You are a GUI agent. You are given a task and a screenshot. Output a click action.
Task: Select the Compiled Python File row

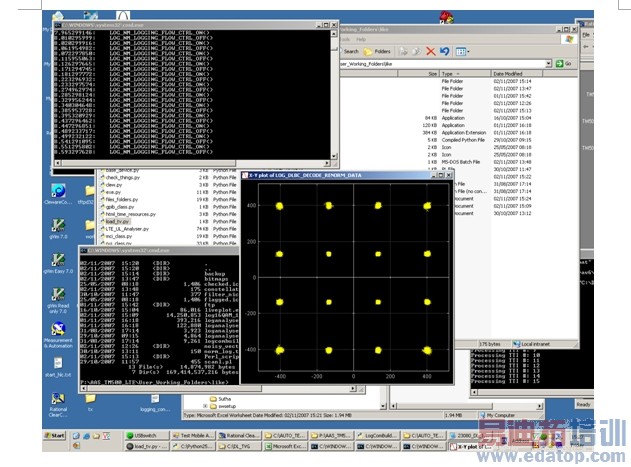463,140
